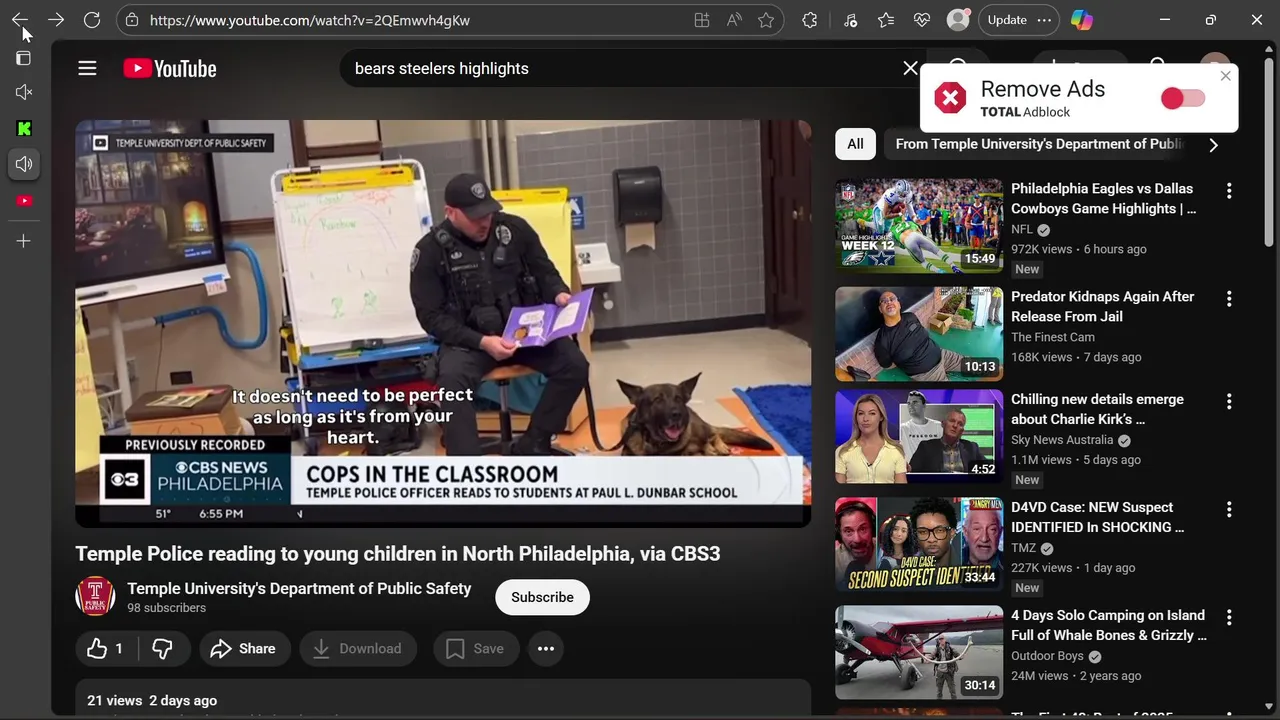Open Predator Kidnaps Again thumbnail

tap(919, 334)
